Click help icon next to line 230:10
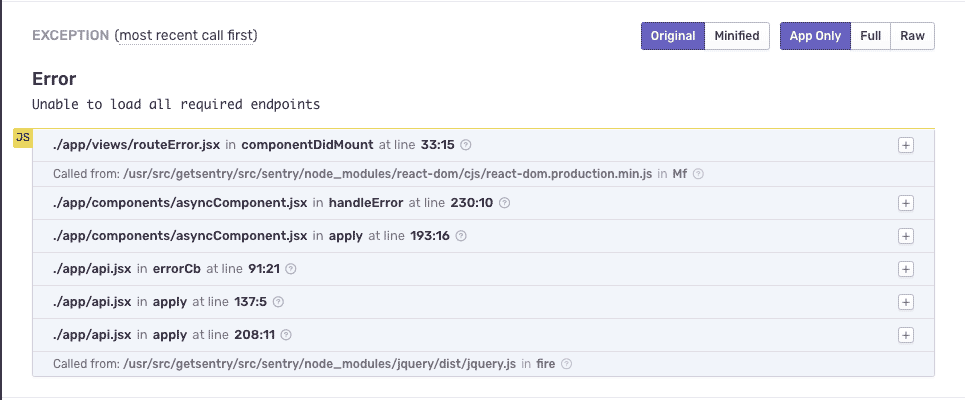This screenshot has width=965, height=400. (x=504, y=202)
